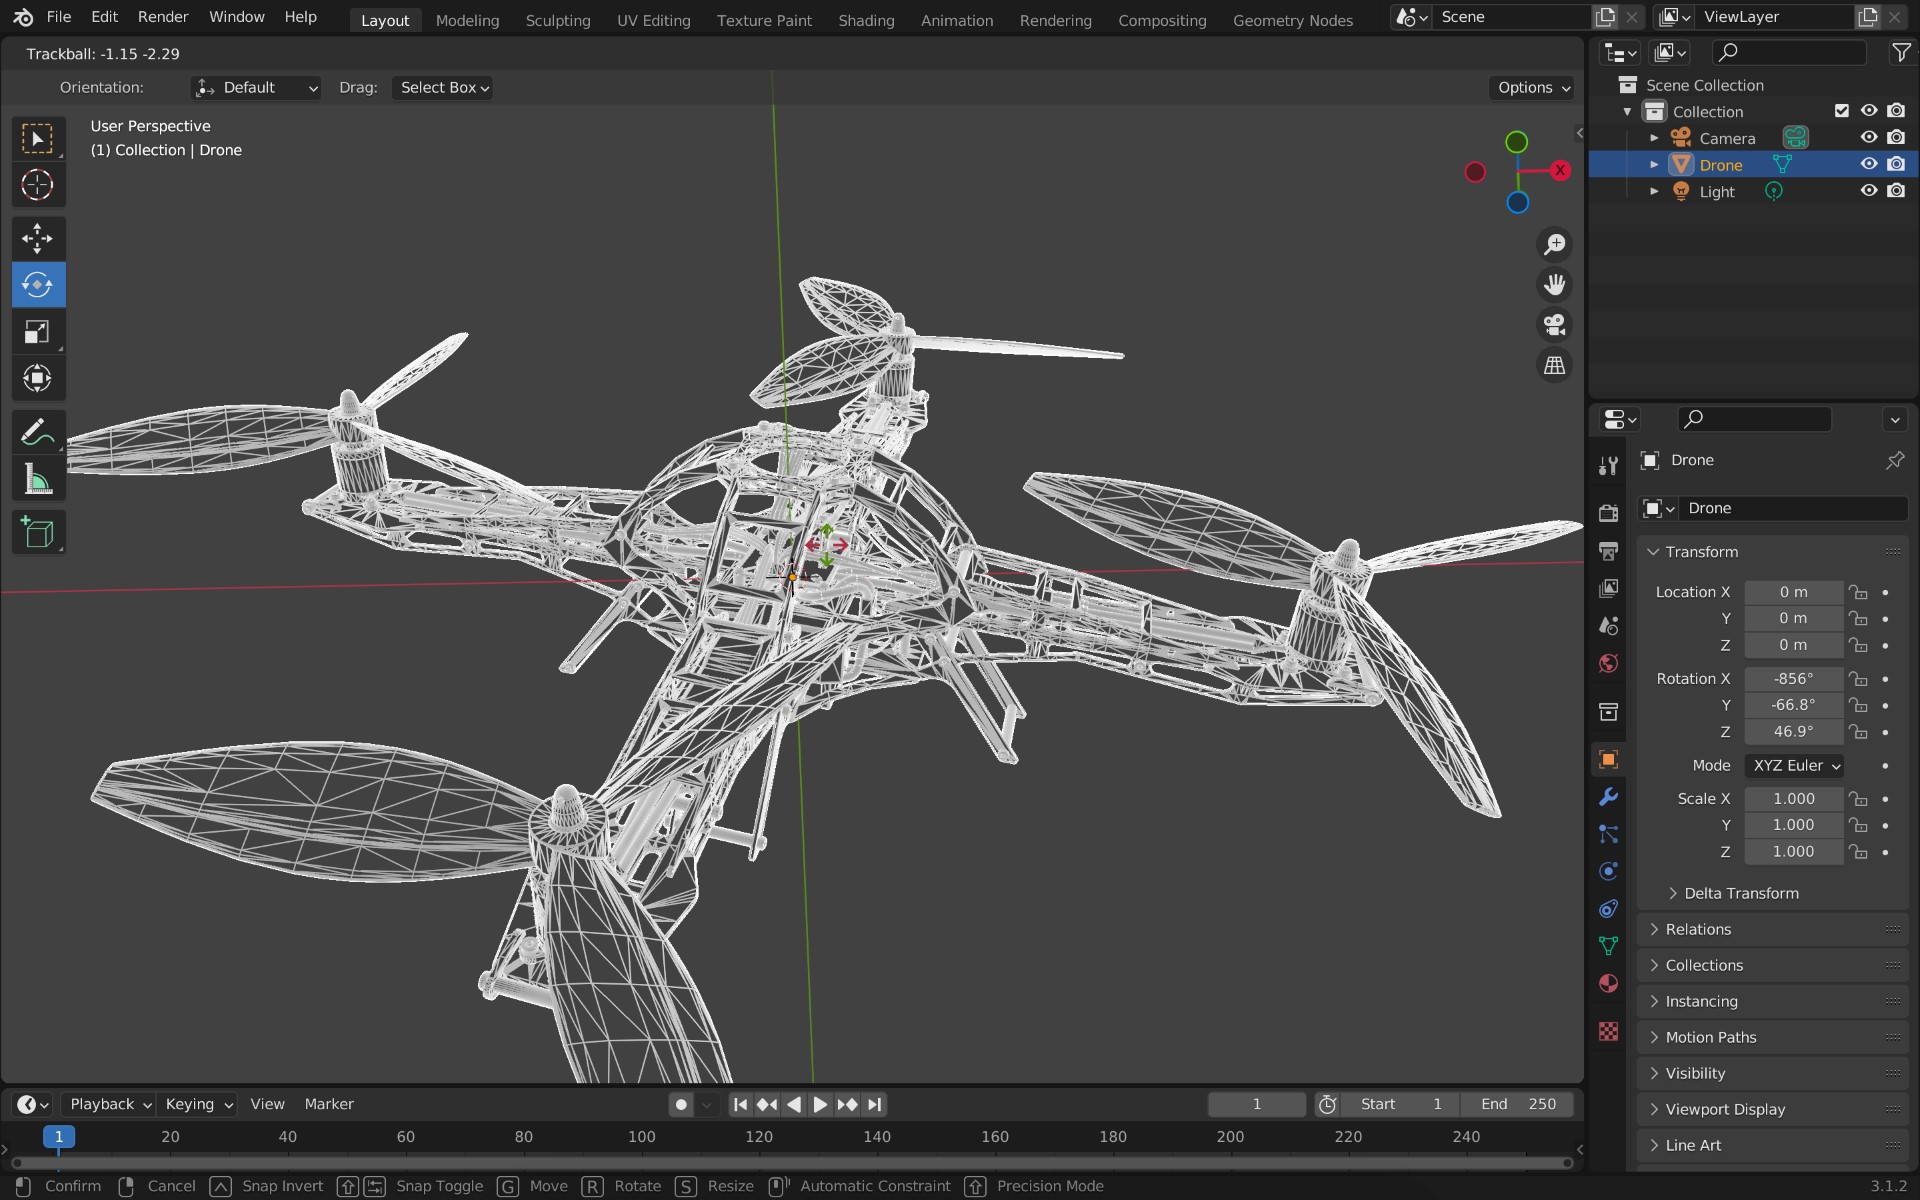Screen dimensions: 1920x1200
Task: Hide the Drone object in viewport
Action: 1868,164
